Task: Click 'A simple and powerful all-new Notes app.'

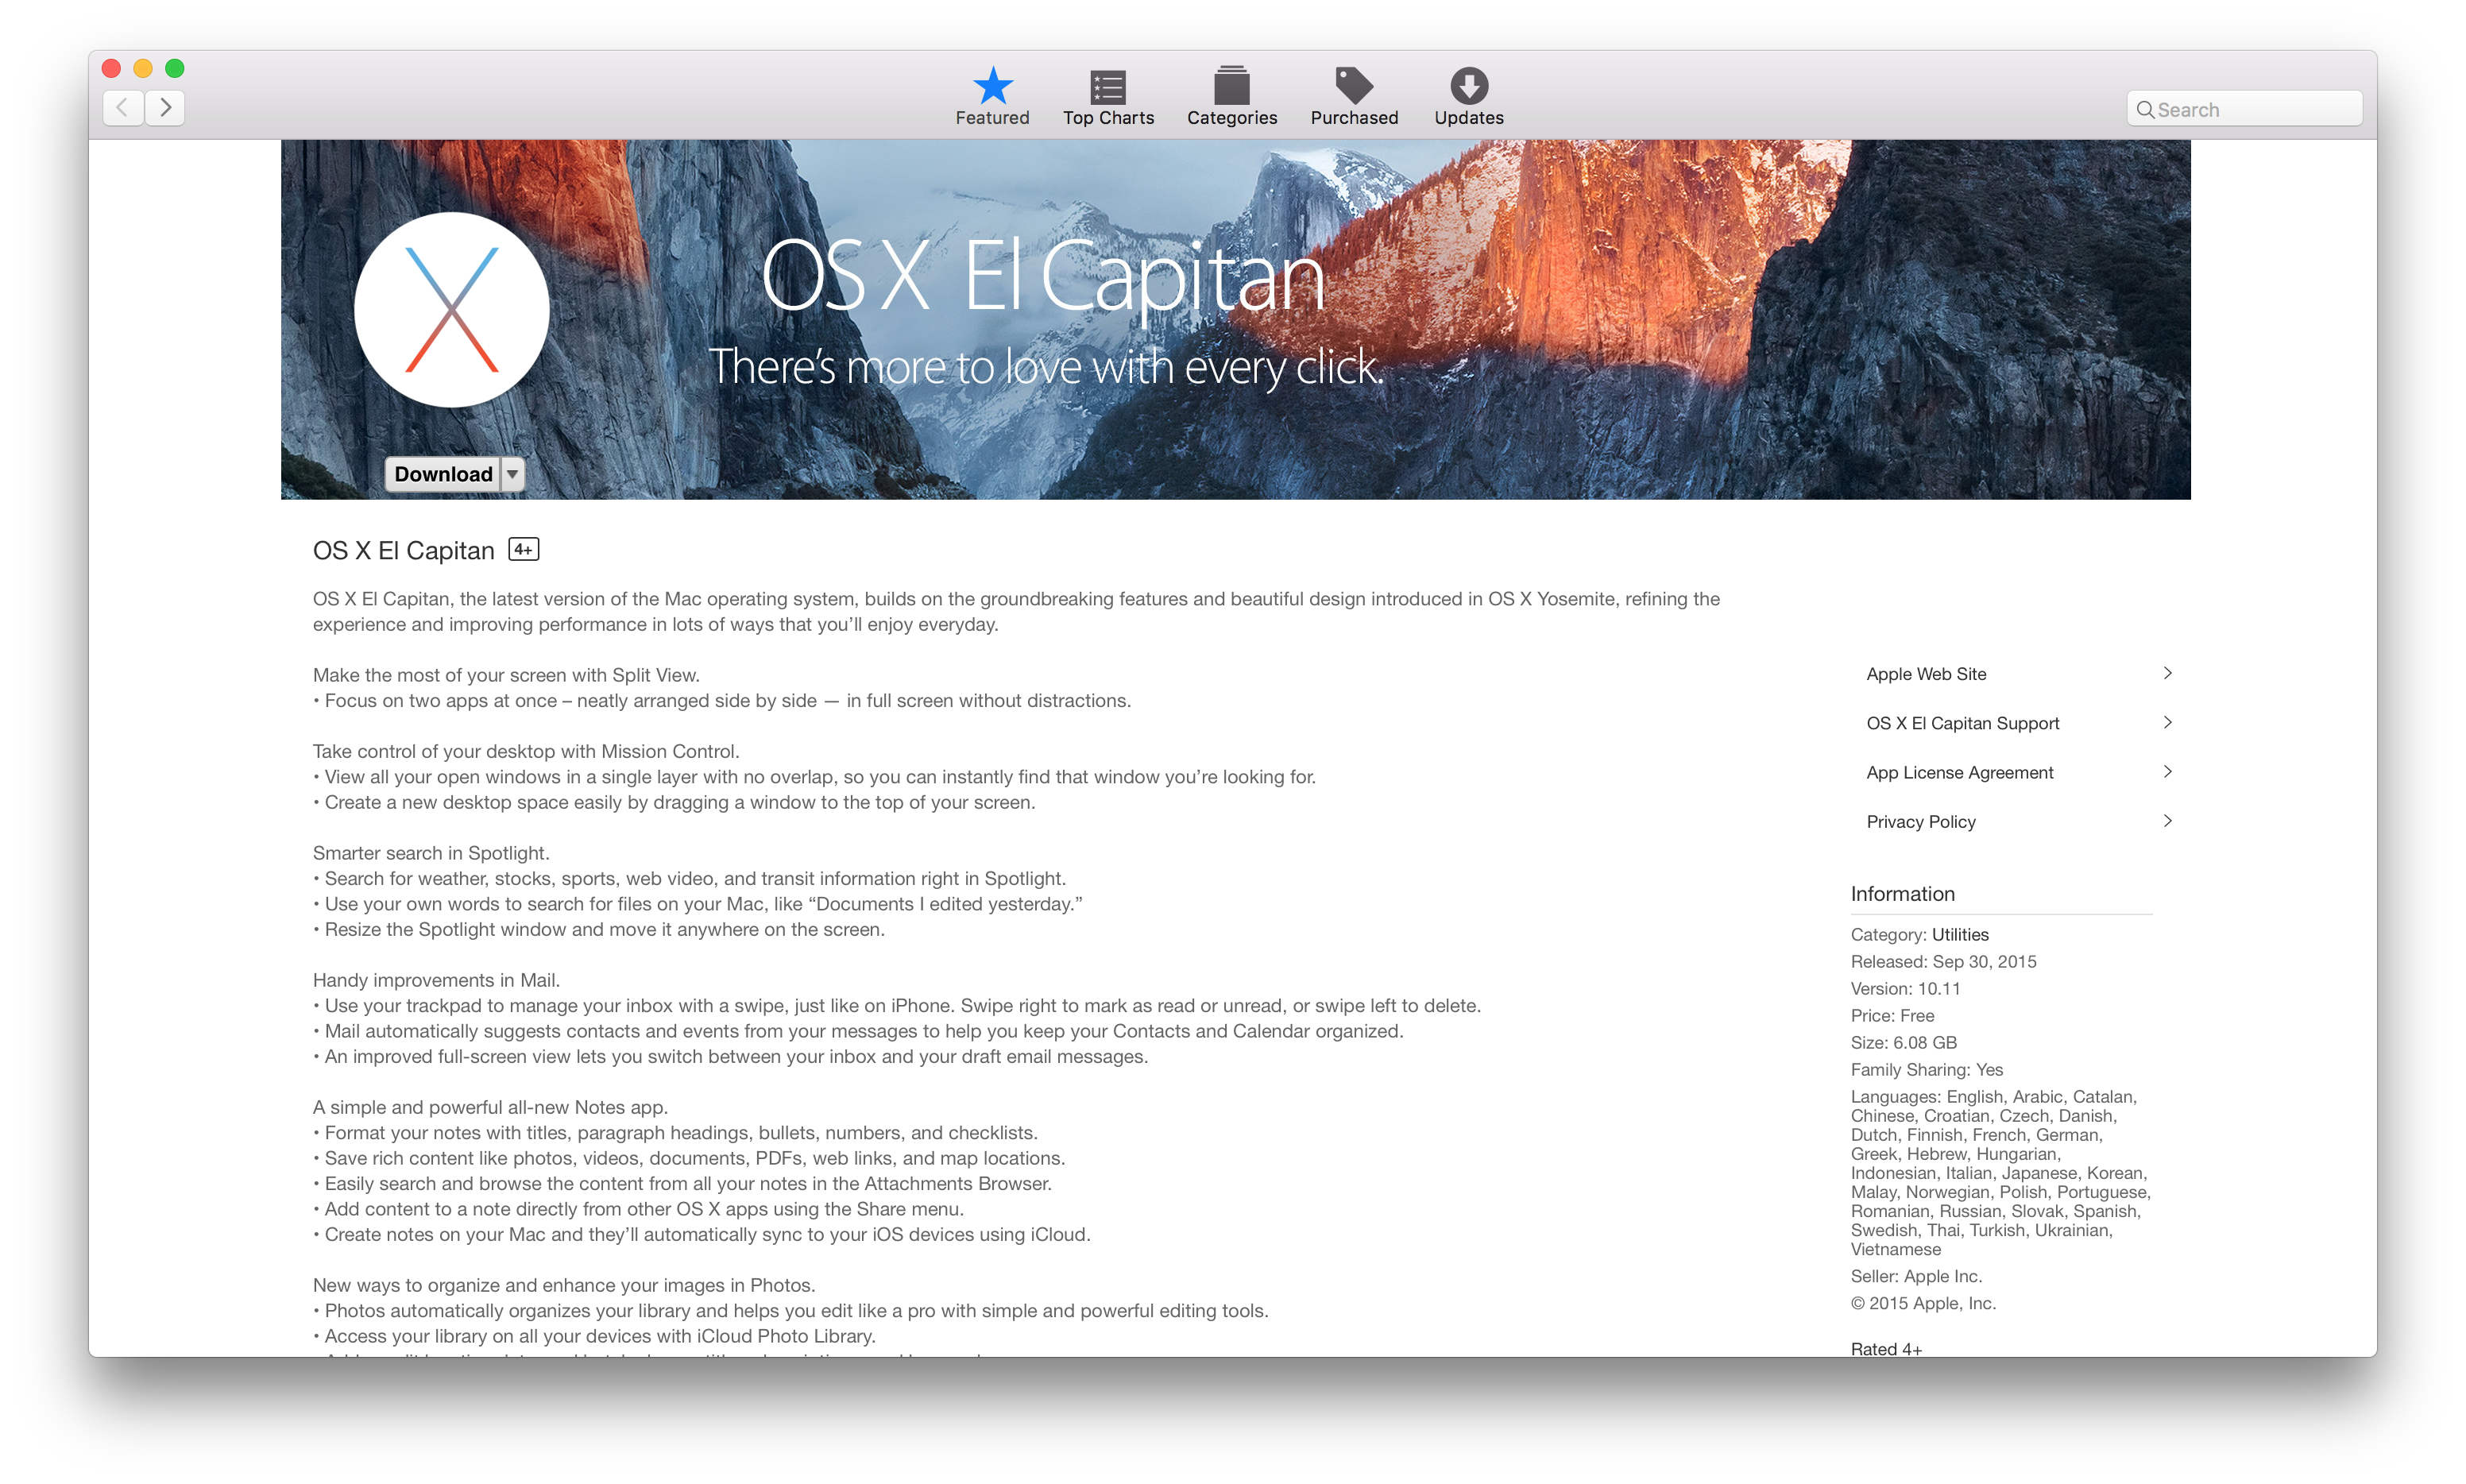Action: (x=490, y=1107)
